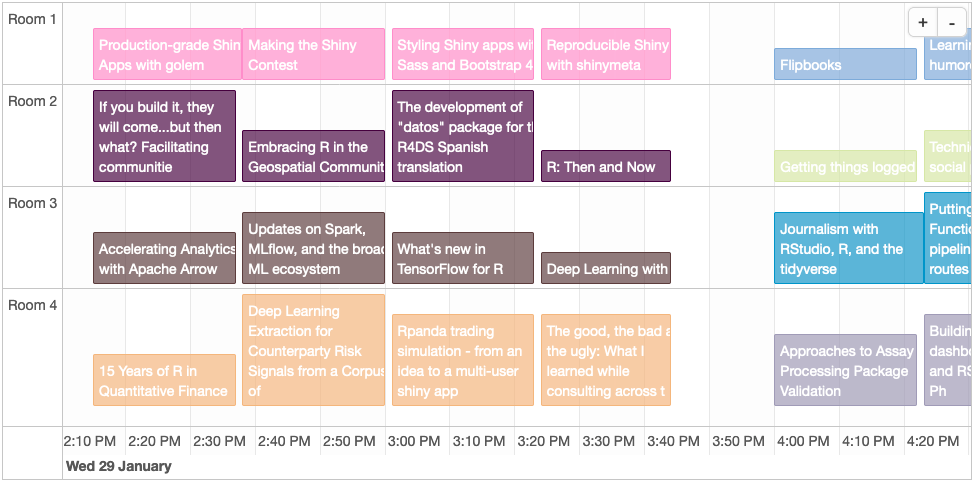Select Embracing R in the Geospatial Community

click(313, 156)
